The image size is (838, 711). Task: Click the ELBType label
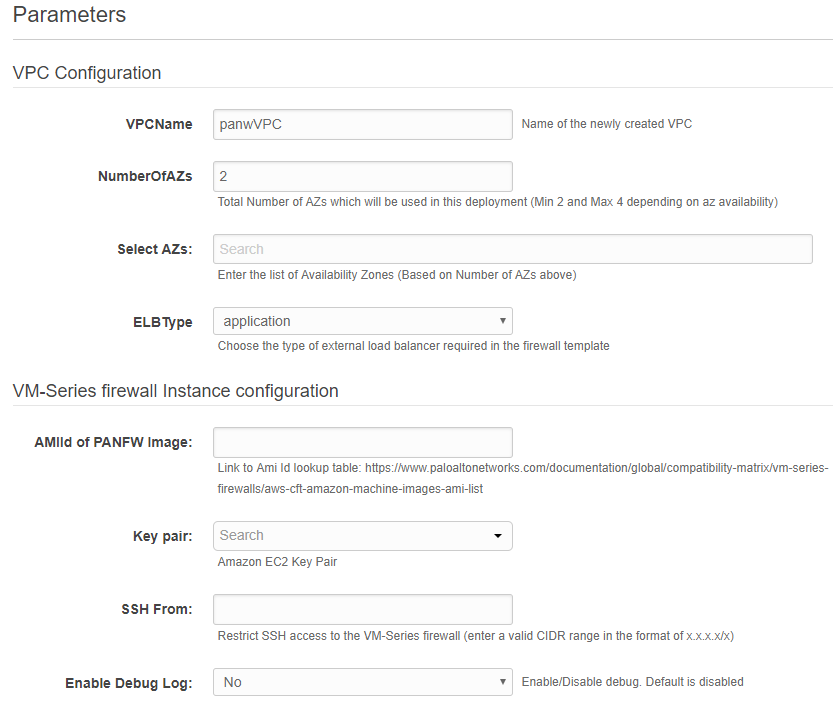tap(163, 322)
